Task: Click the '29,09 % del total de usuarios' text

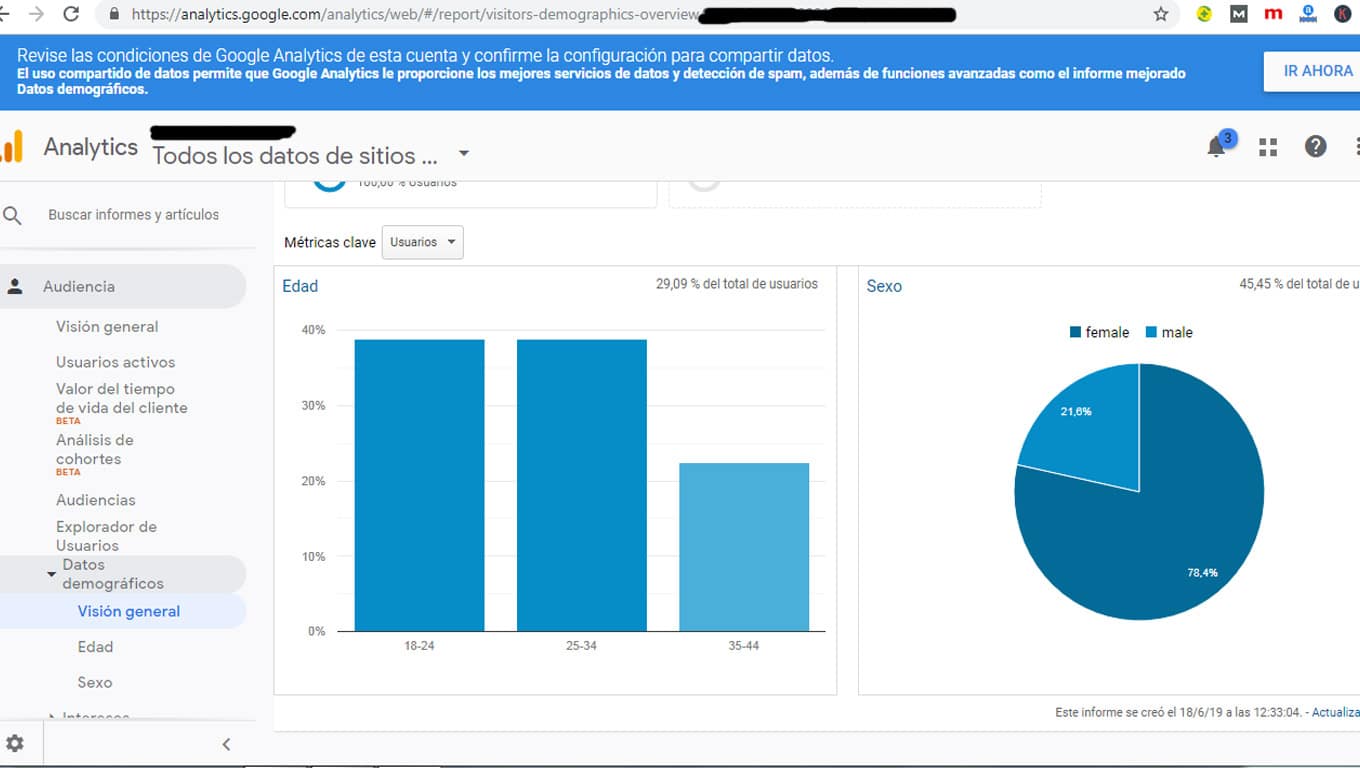Action: coord(737,284)
